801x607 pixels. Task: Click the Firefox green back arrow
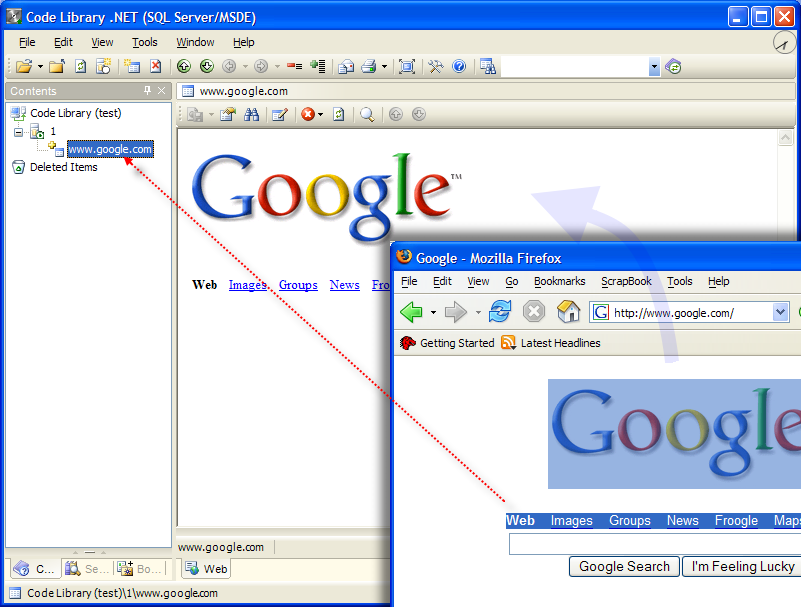click(x=411, y=312)
